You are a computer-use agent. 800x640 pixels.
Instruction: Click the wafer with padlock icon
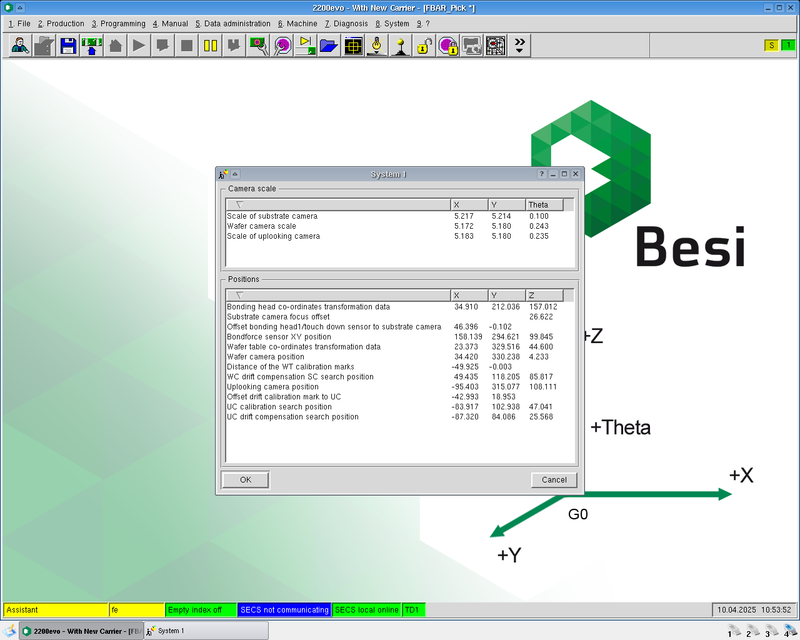point(448,45)
